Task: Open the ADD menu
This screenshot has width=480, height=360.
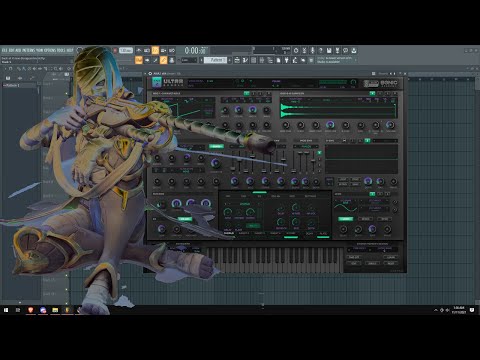Action: (x=18, y=50)
